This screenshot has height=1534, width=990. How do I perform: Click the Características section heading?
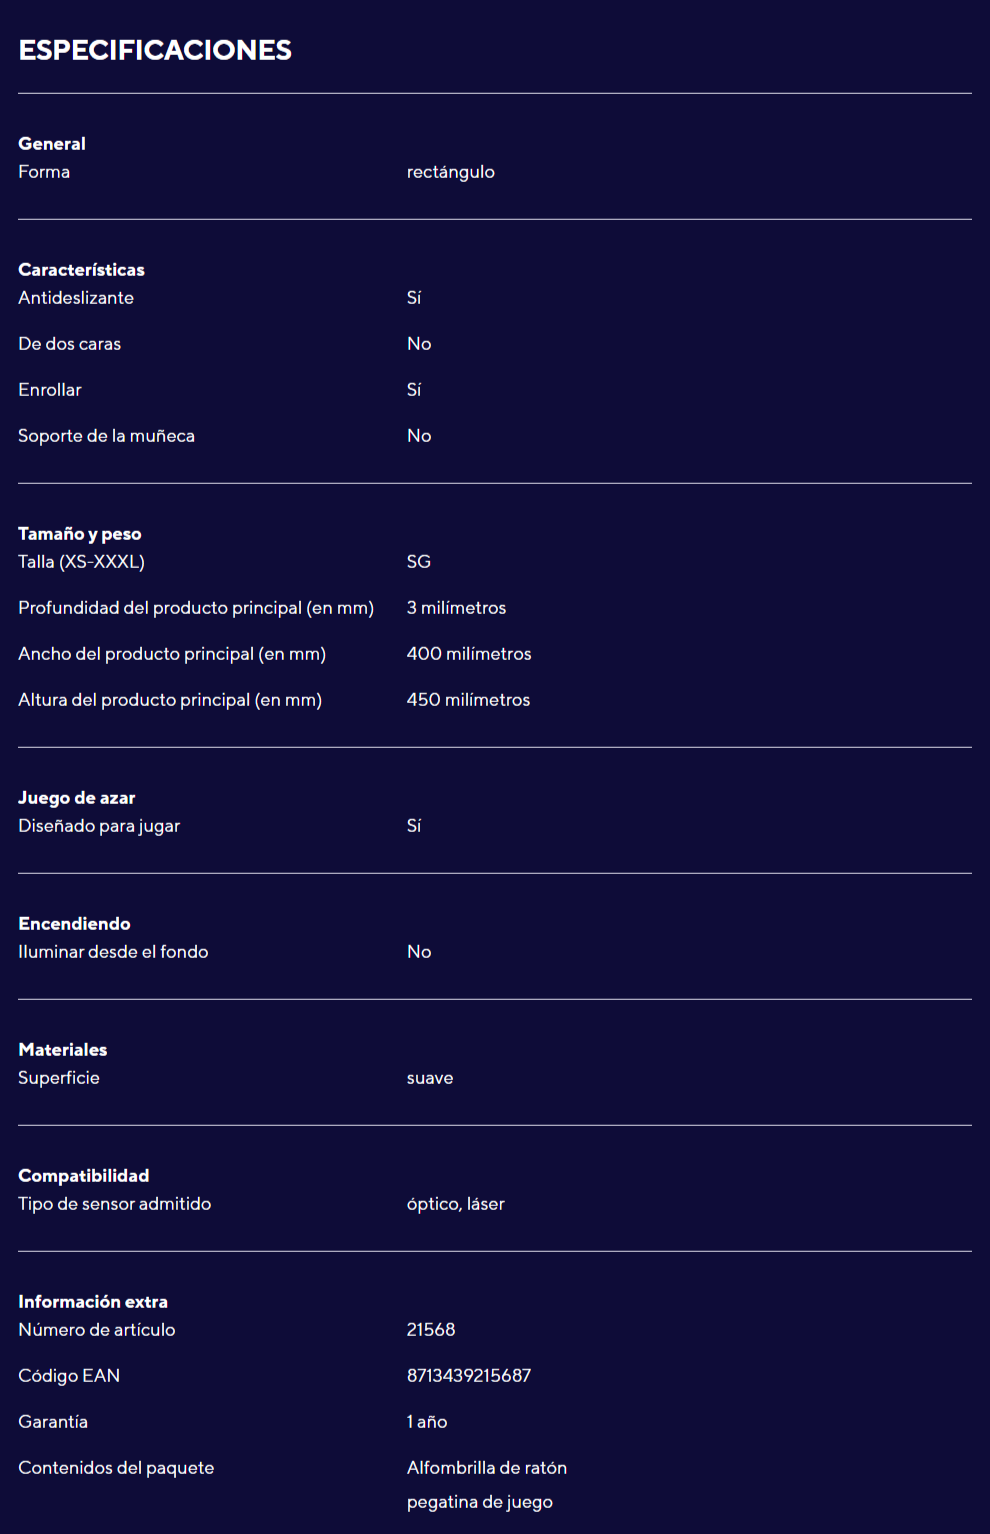[x=81, y=270]
